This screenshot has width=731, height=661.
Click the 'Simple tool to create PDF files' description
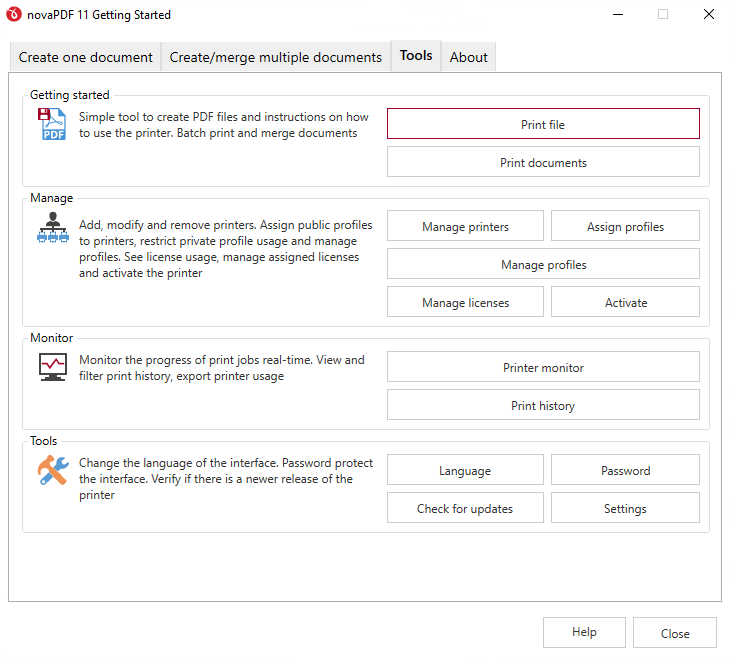tap(224, 125)
